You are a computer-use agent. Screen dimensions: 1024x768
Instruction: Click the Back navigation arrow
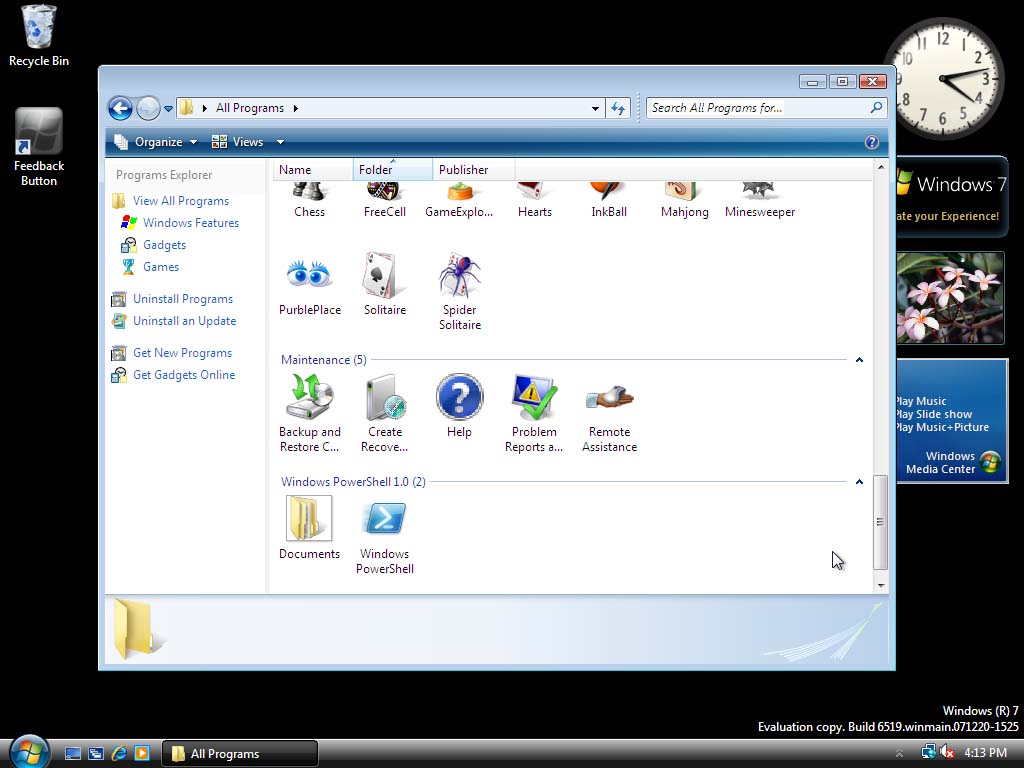coord(121,108)
